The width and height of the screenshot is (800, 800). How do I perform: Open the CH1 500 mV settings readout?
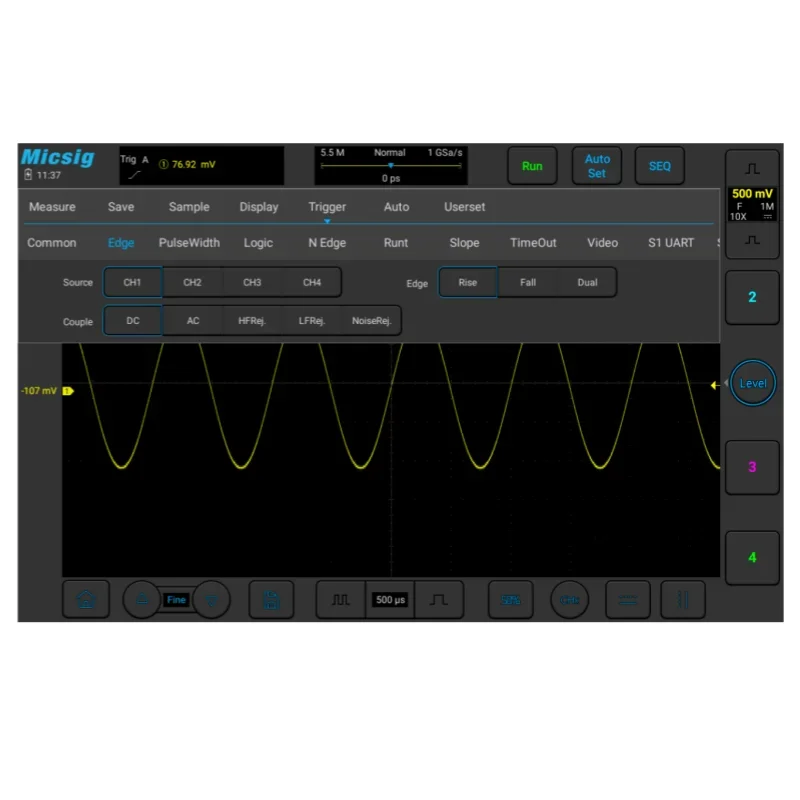pyautogui.click(x=752, y=204)
